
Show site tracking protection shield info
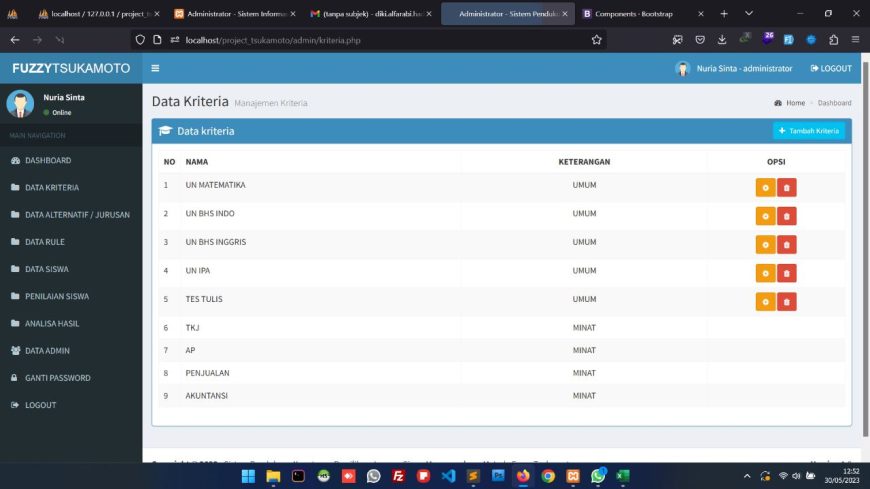tap(140, 40)
